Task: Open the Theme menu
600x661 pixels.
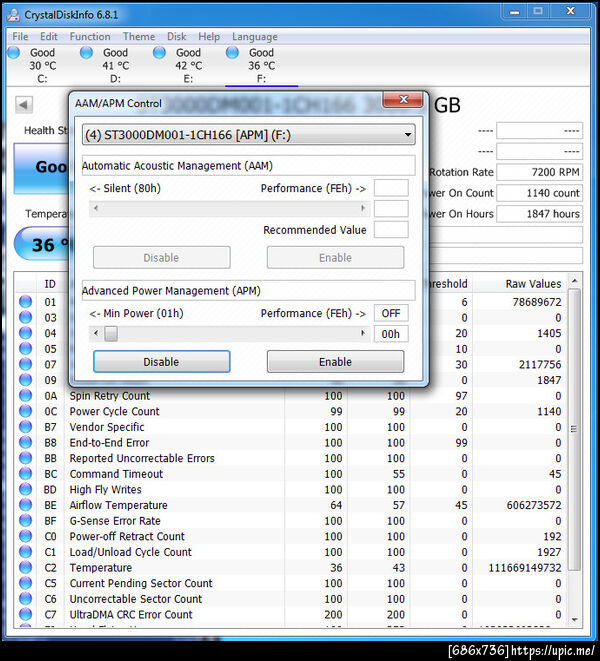Action: tap(139, 37)
